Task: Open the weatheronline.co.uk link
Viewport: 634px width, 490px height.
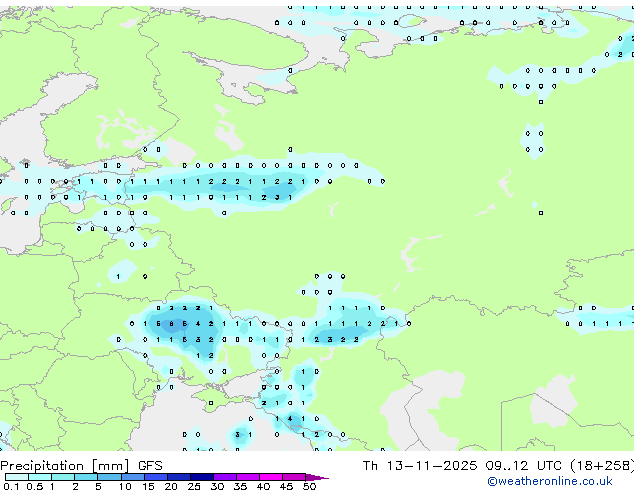Action: tap(550, 481)
